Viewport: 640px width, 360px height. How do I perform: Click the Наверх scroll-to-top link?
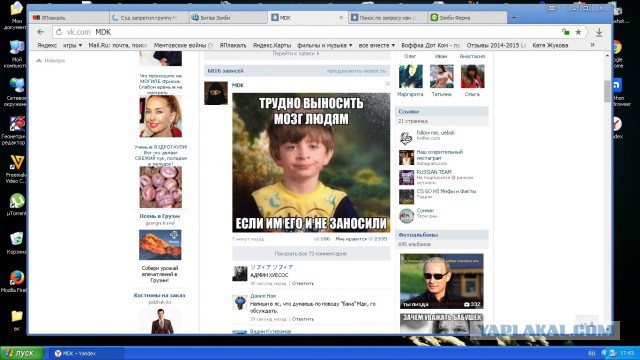50,60
